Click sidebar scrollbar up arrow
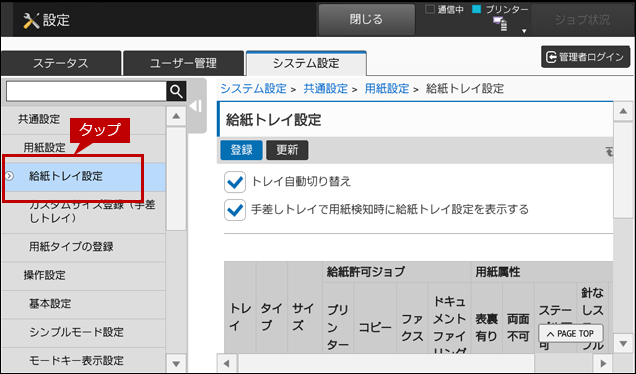This screenshot has height=374, width=636. (x=176, y=116)
